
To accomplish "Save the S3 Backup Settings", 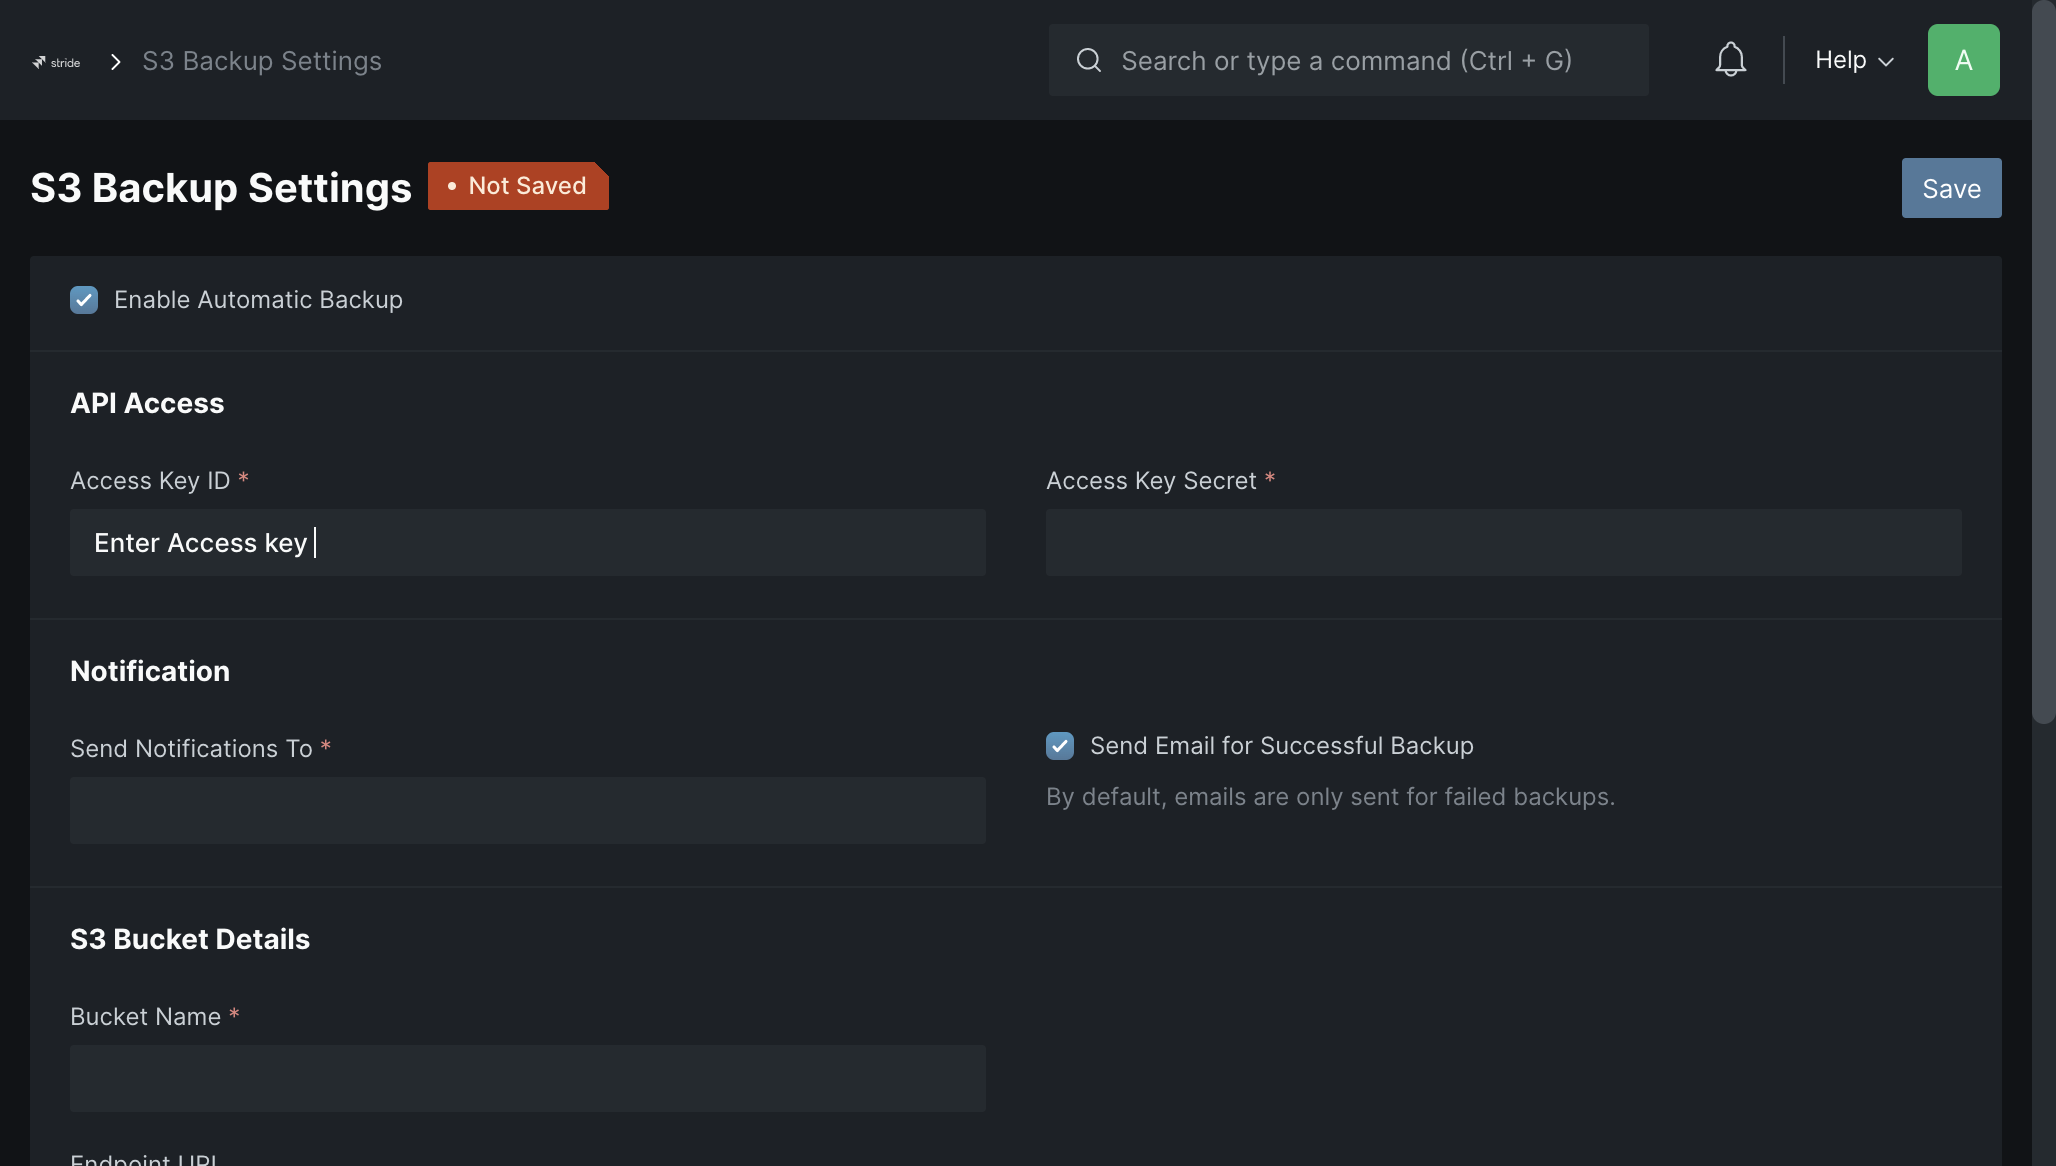I will tap(1951, 188).
